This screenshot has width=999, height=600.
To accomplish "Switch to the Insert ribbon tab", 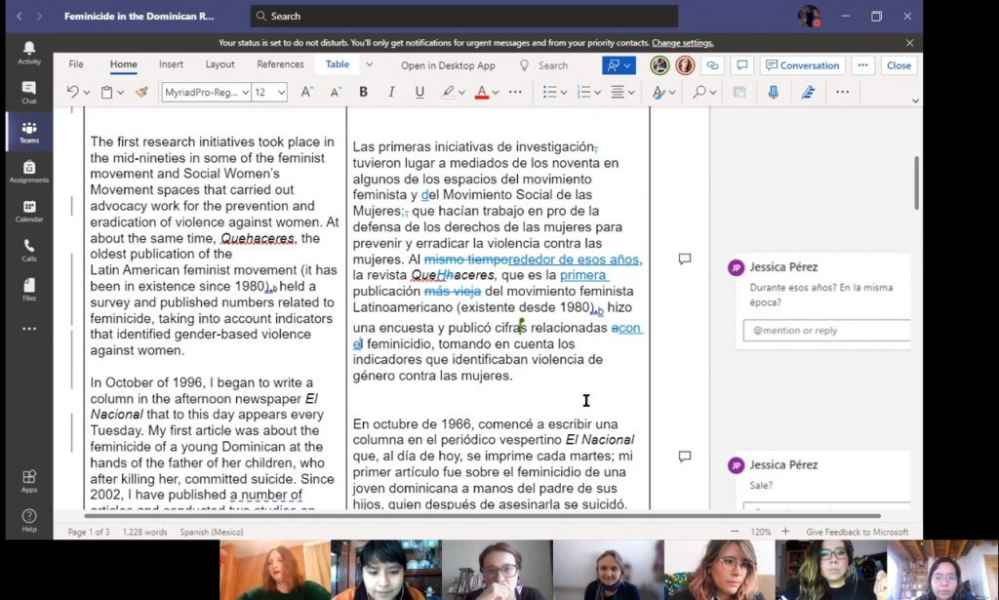I will [171, 65].
